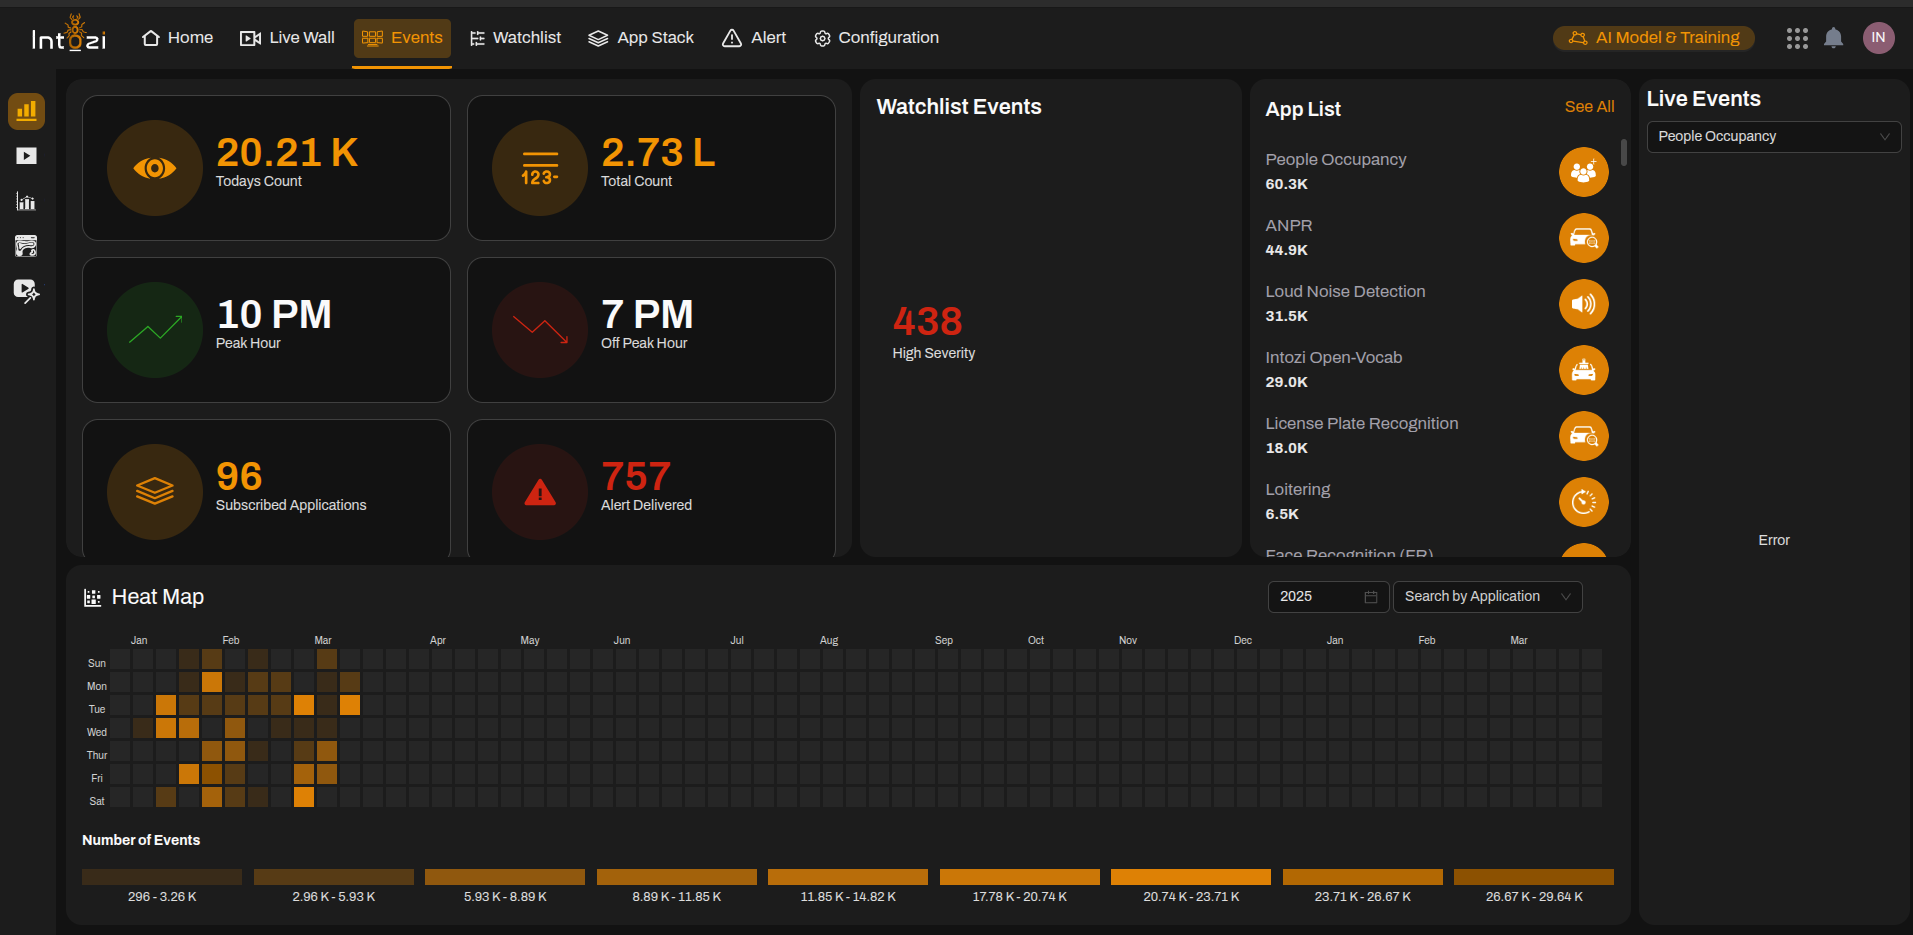
Task: Open the video playback sidebar icon
Action: (x=26, y=156)
